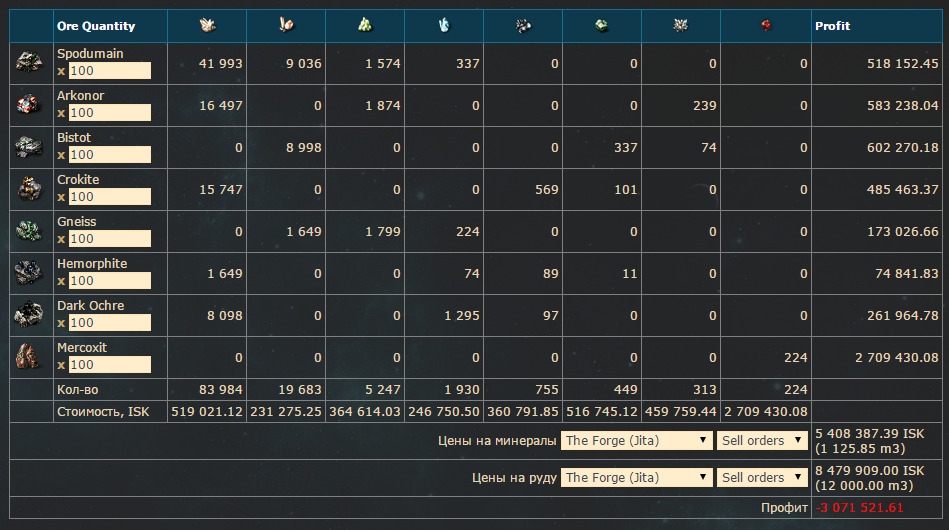The height and width of the screenshot is (530, 949).
Task: Open mineral price region dropdown (Цены на минералы)
Action: tap(636, 440)
